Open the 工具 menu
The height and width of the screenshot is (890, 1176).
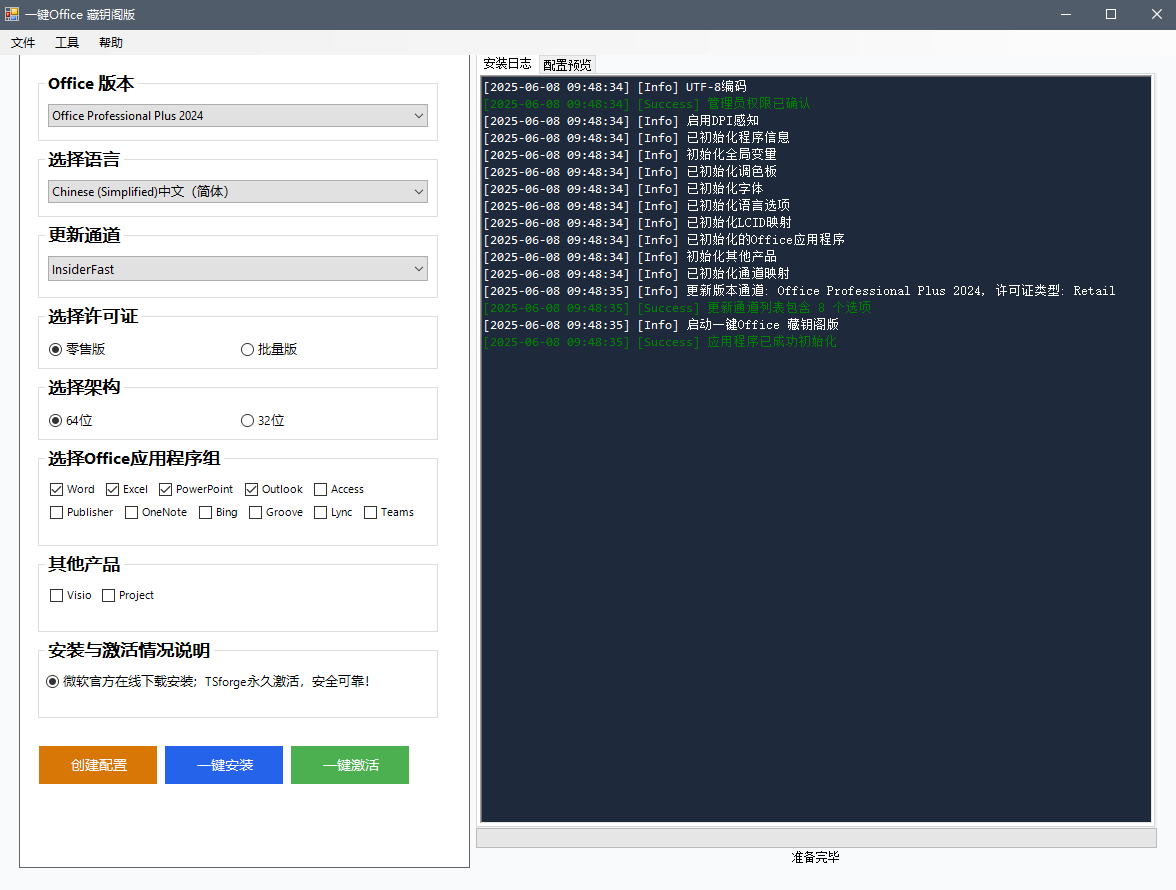(67, 43)
